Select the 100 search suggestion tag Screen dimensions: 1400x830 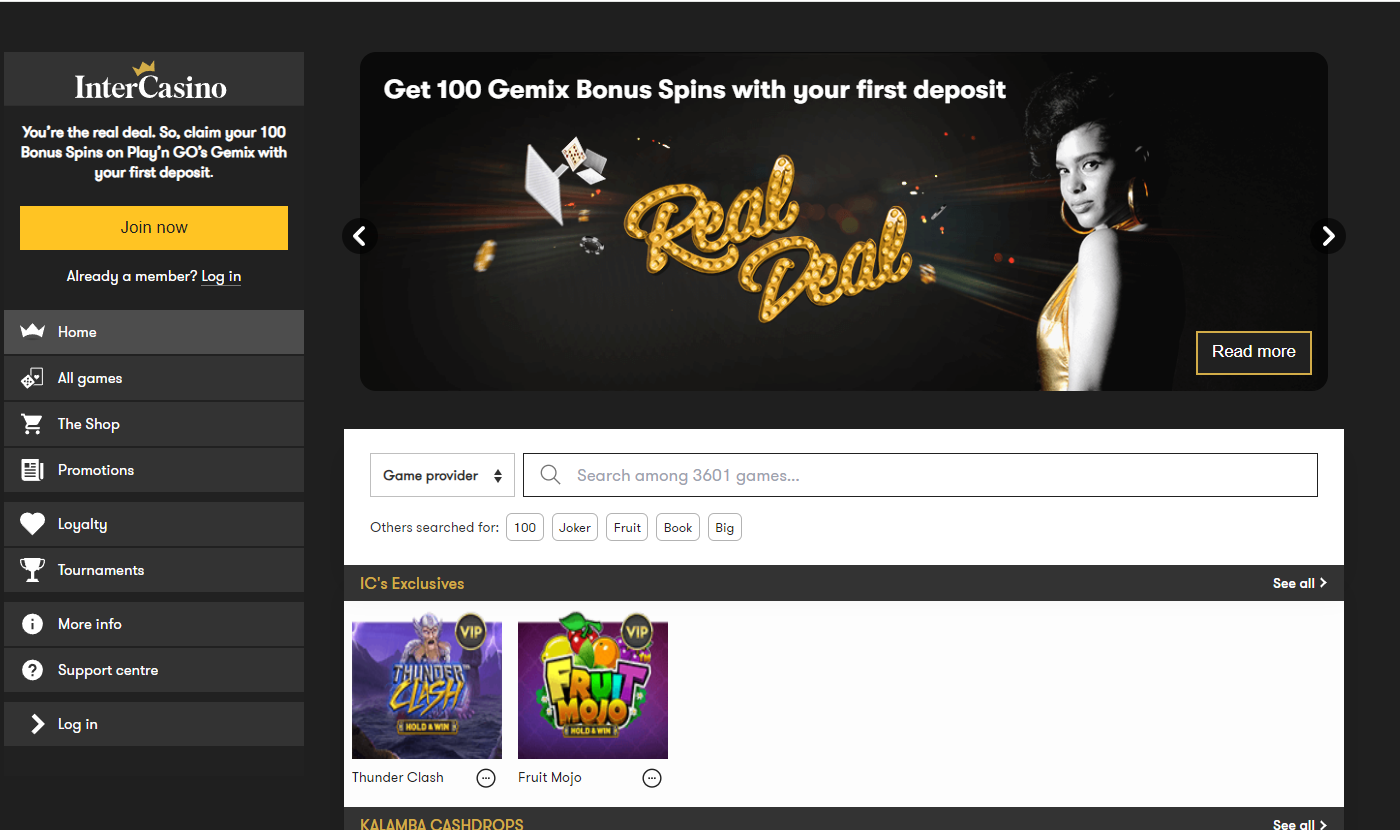click(x=525, y=528)
